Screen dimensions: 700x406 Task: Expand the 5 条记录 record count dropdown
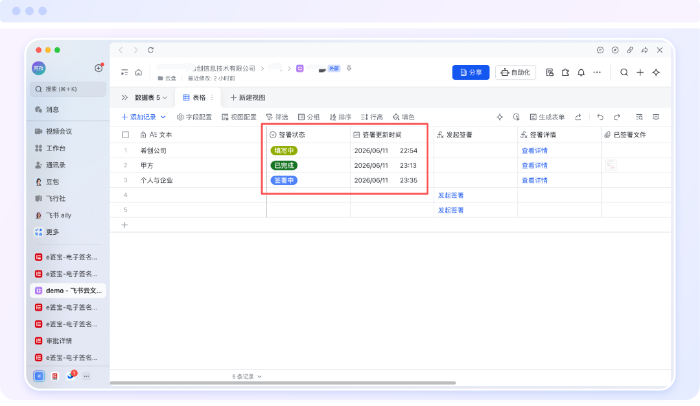pos(246,377)
